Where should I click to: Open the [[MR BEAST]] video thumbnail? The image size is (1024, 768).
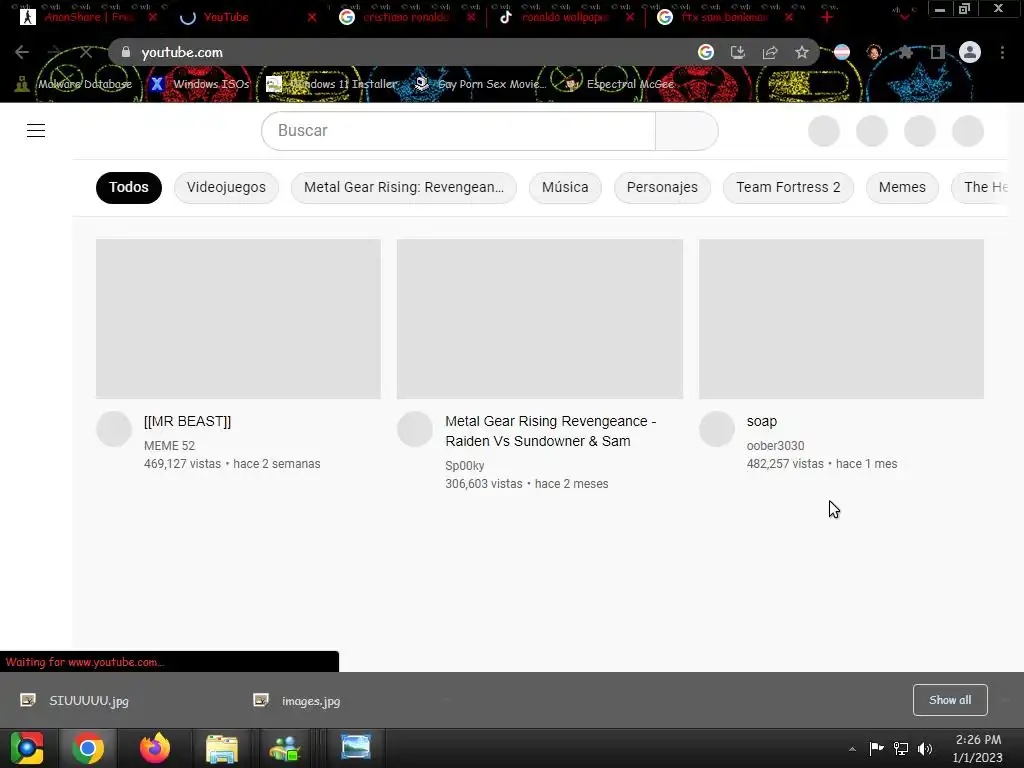point(238,319)
